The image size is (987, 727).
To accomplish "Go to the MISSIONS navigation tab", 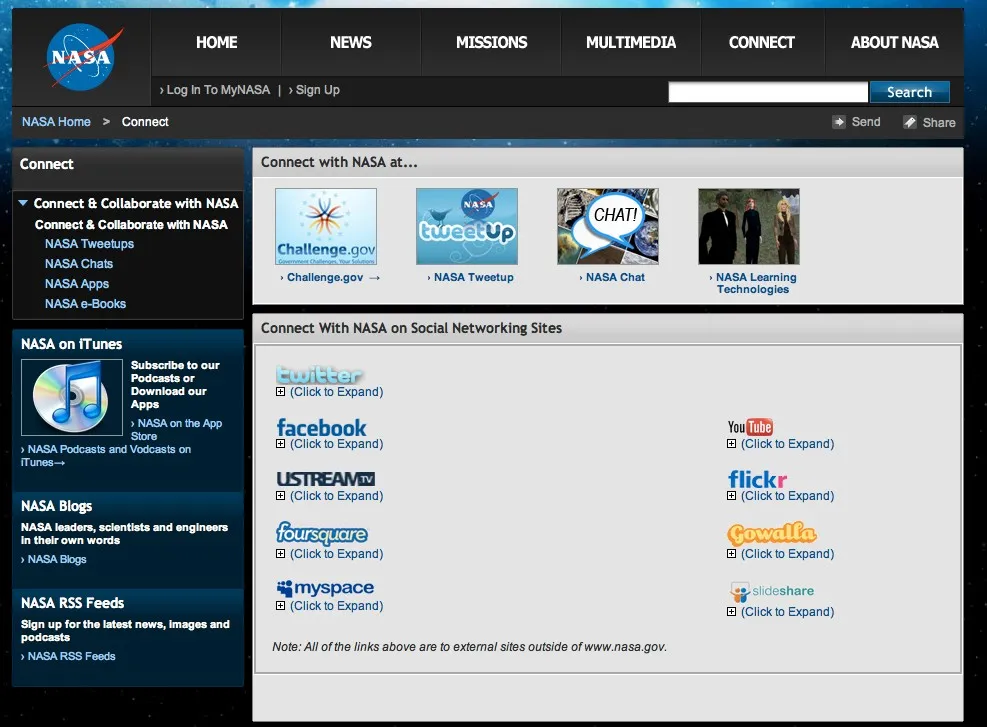I will click(x=492, y=42).
